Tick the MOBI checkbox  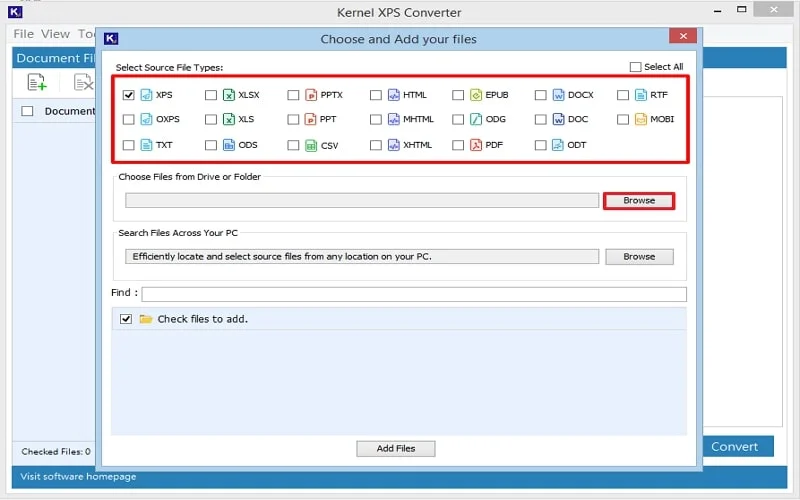pyautogui.click(x=622, y=119)
